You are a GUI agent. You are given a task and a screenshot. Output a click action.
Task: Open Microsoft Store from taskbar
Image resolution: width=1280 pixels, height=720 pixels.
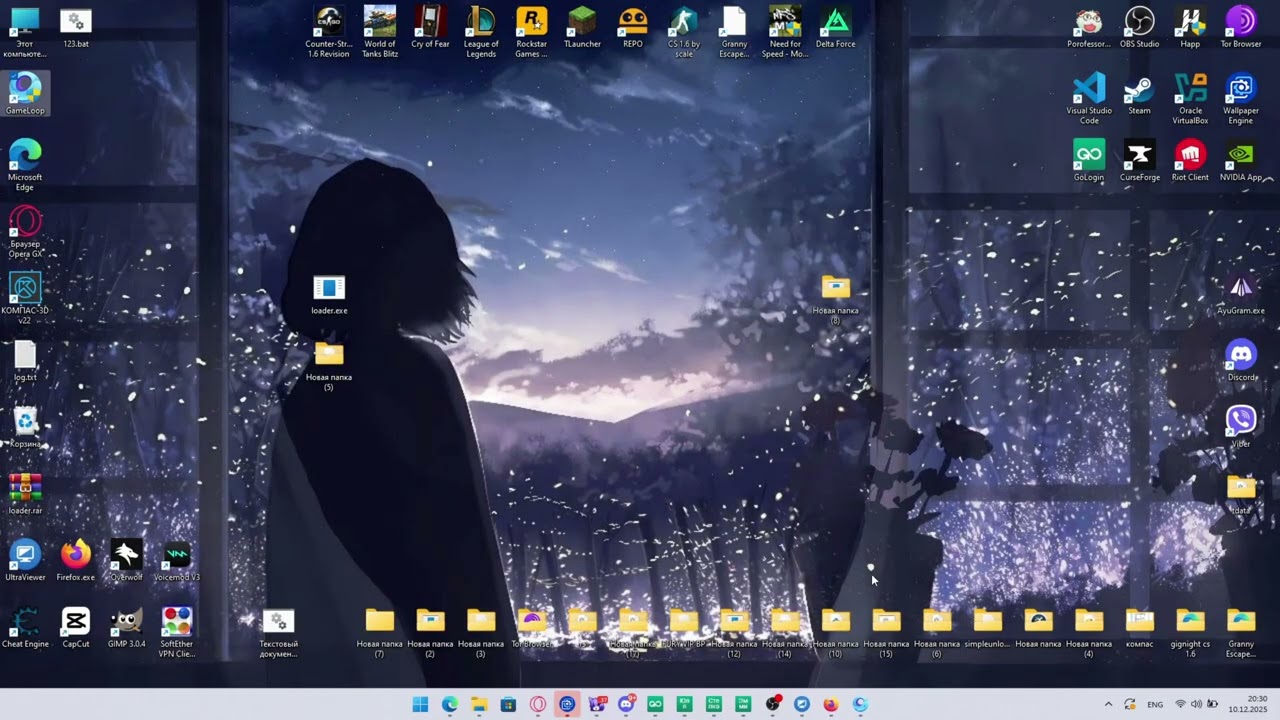[508, 704]
